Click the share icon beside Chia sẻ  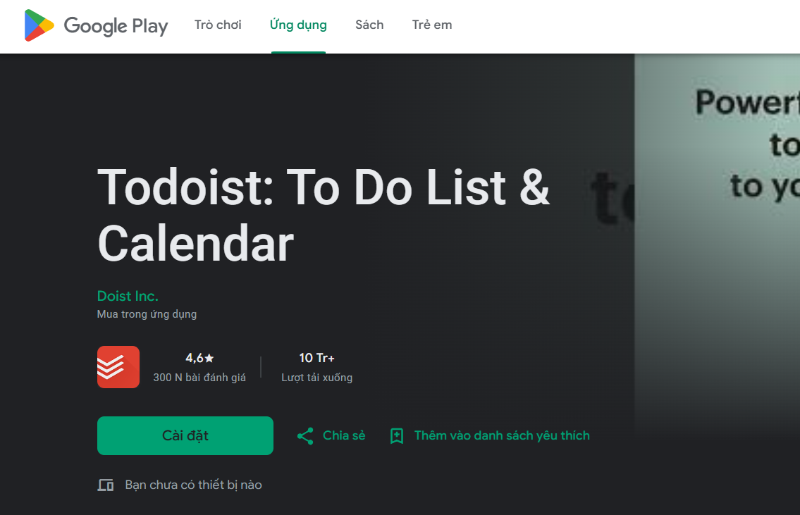tap(305, 436)
